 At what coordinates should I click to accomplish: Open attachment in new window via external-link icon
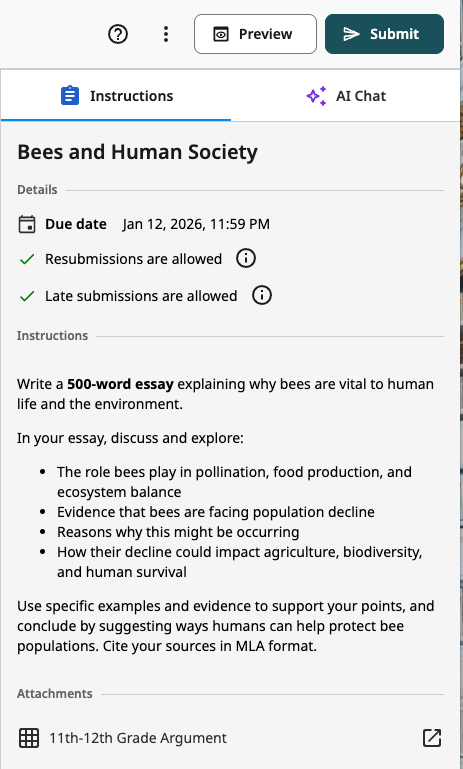pos(432,738)
